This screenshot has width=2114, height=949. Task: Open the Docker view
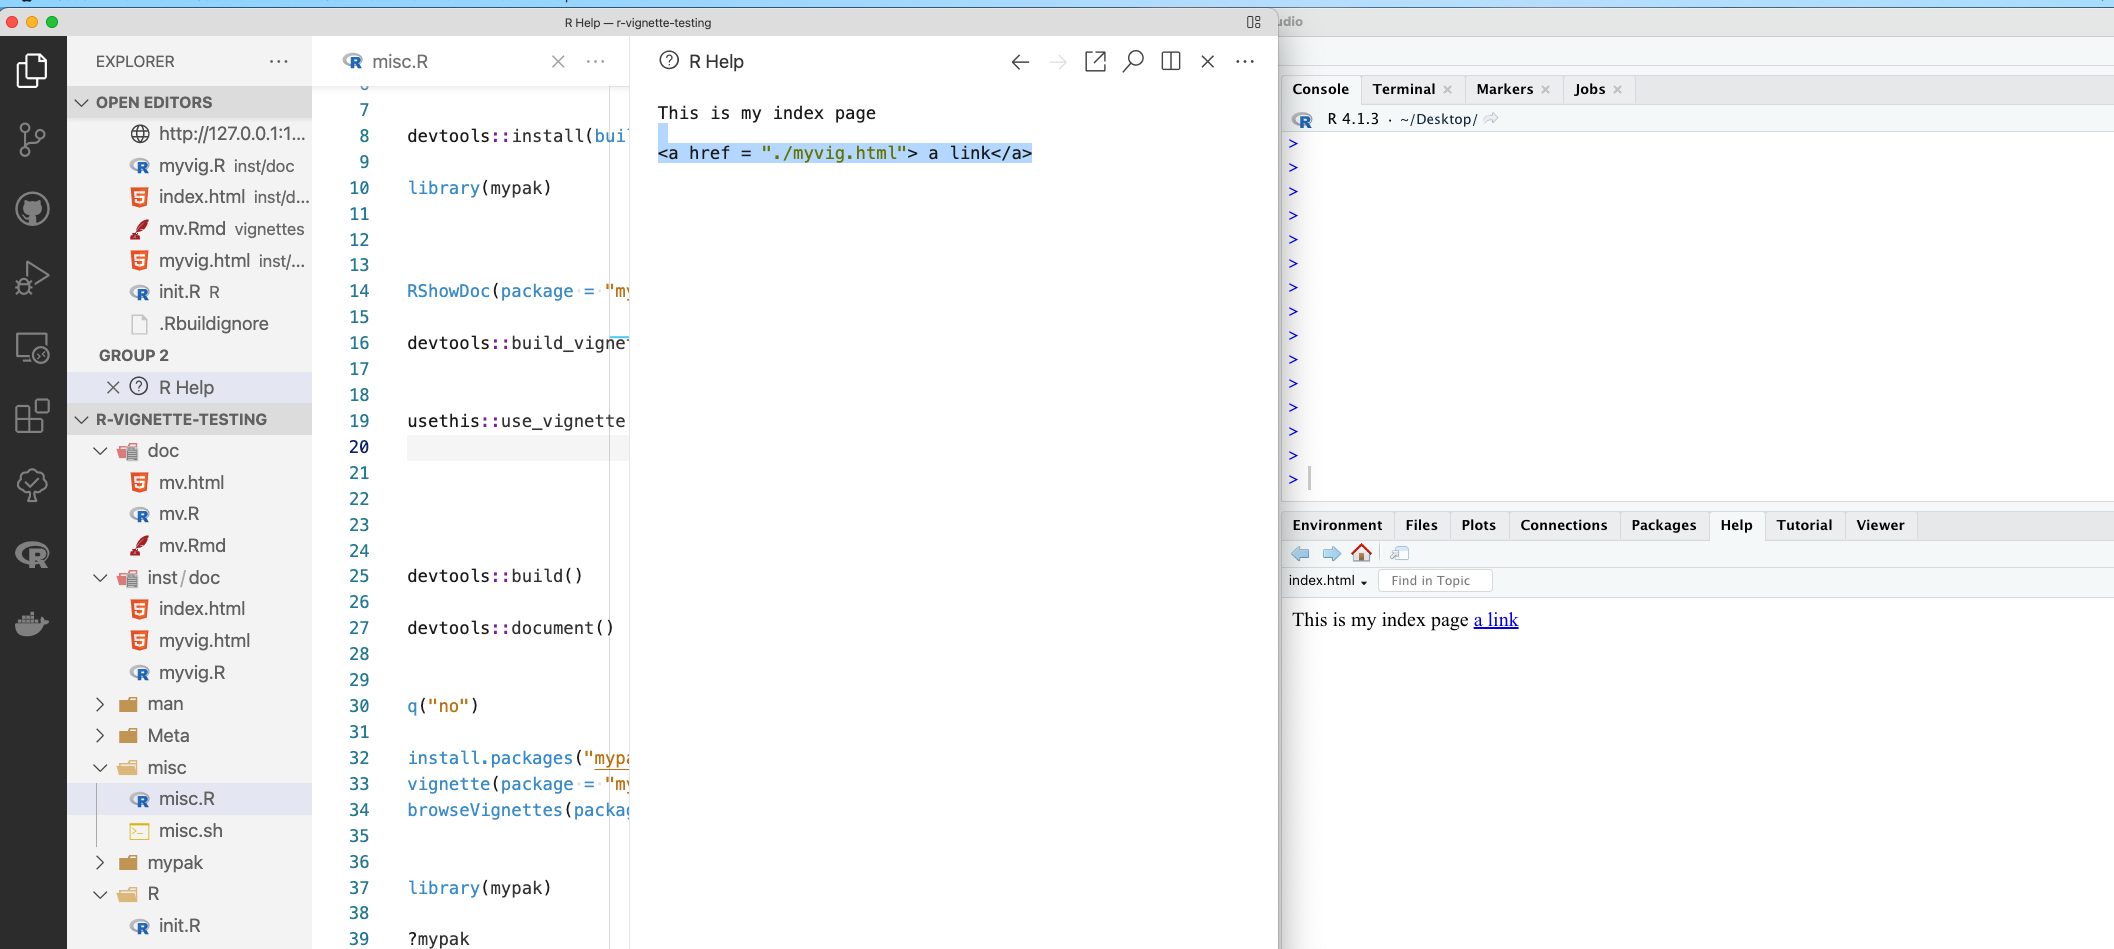[x=32, y=624]
